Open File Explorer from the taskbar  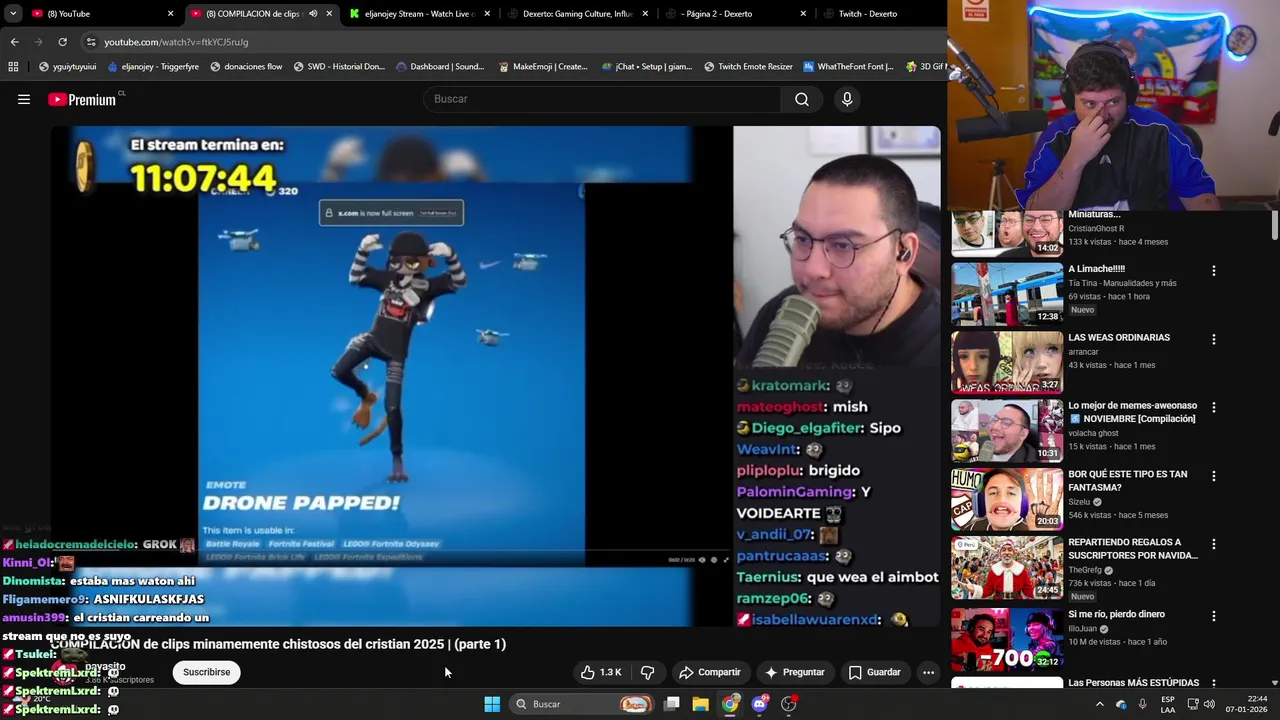coord(700,704)
